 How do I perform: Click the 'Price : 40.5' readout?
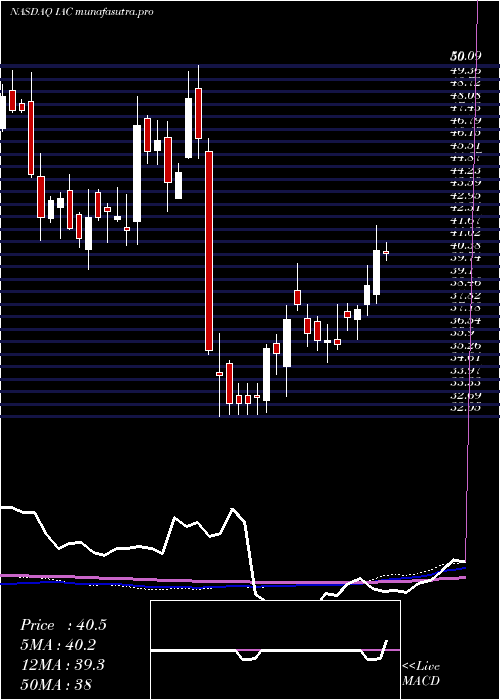[x=63, y=625]
